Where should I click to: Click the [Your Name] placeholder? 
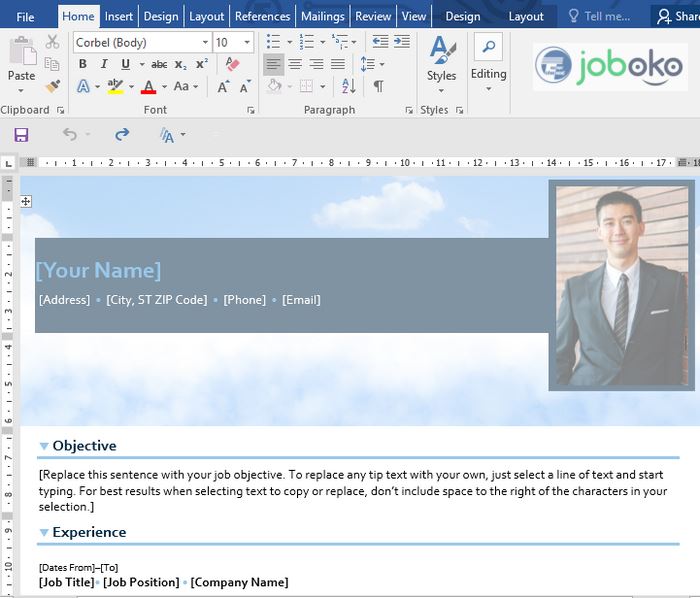pos(98,270)
